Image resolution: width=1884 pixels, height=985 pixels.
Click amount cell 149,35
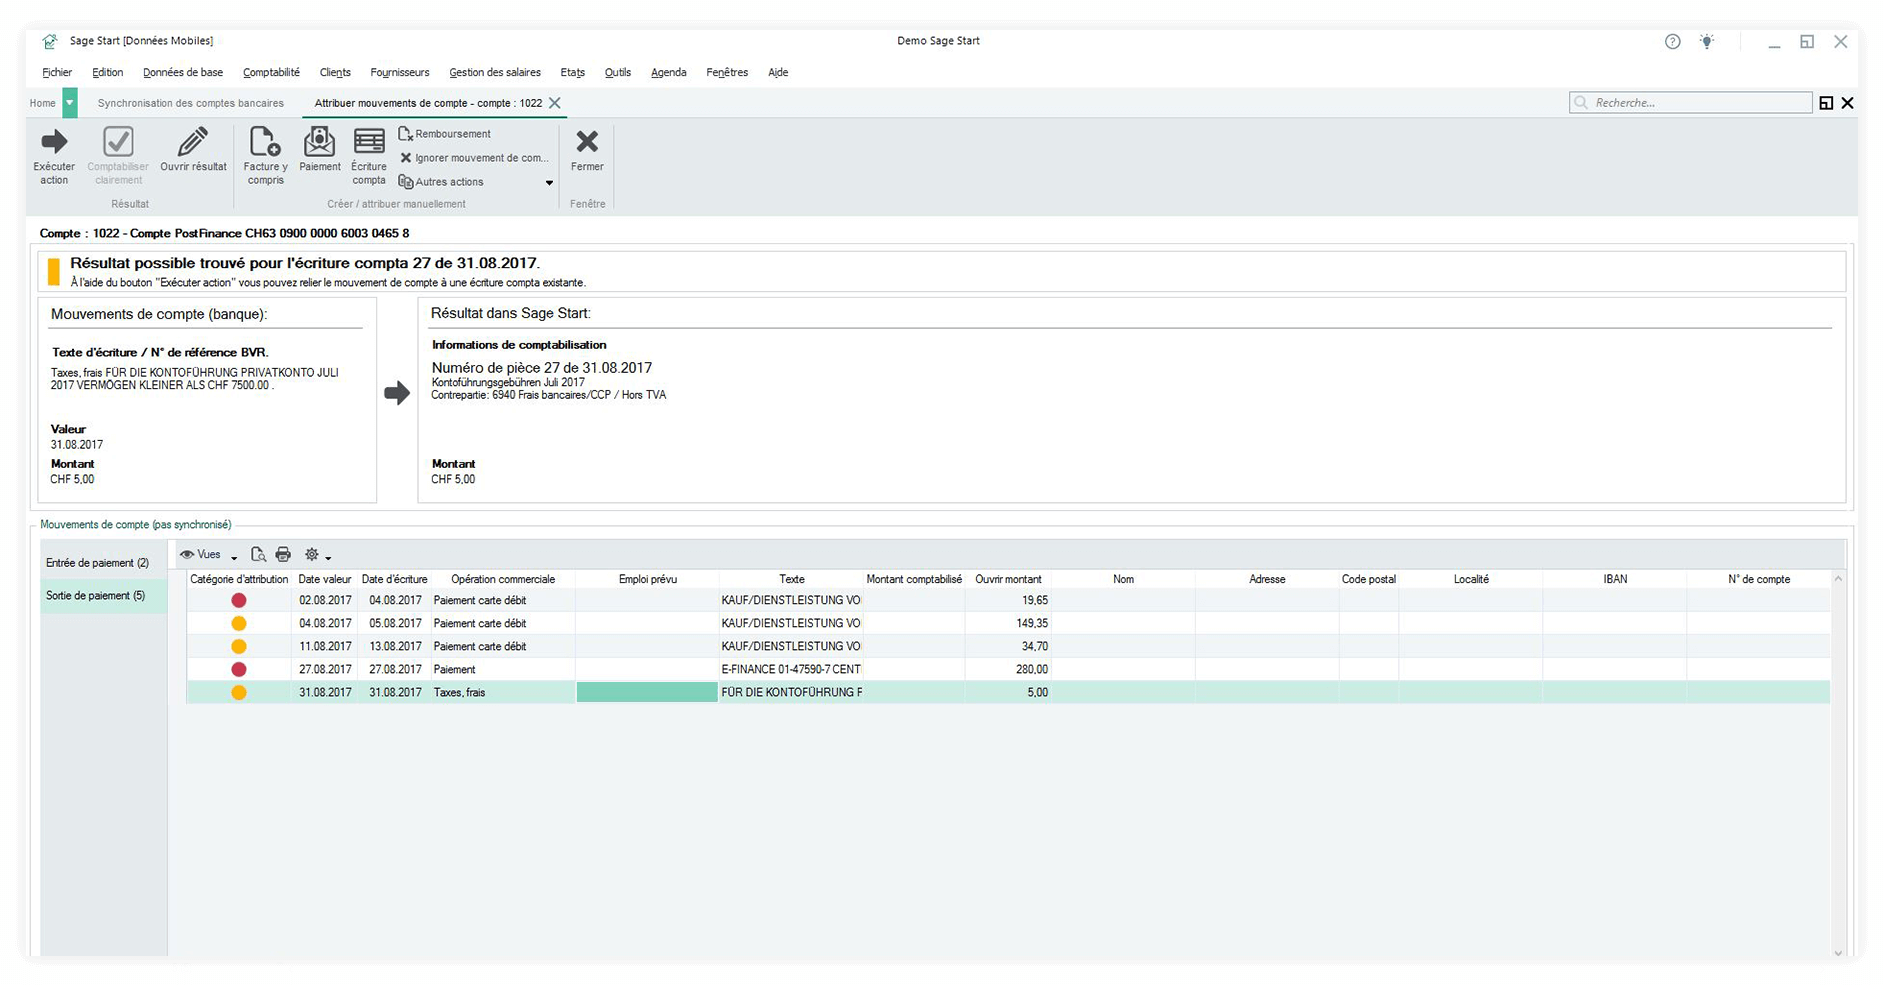pyautogui.click(x=1008, y=624)
